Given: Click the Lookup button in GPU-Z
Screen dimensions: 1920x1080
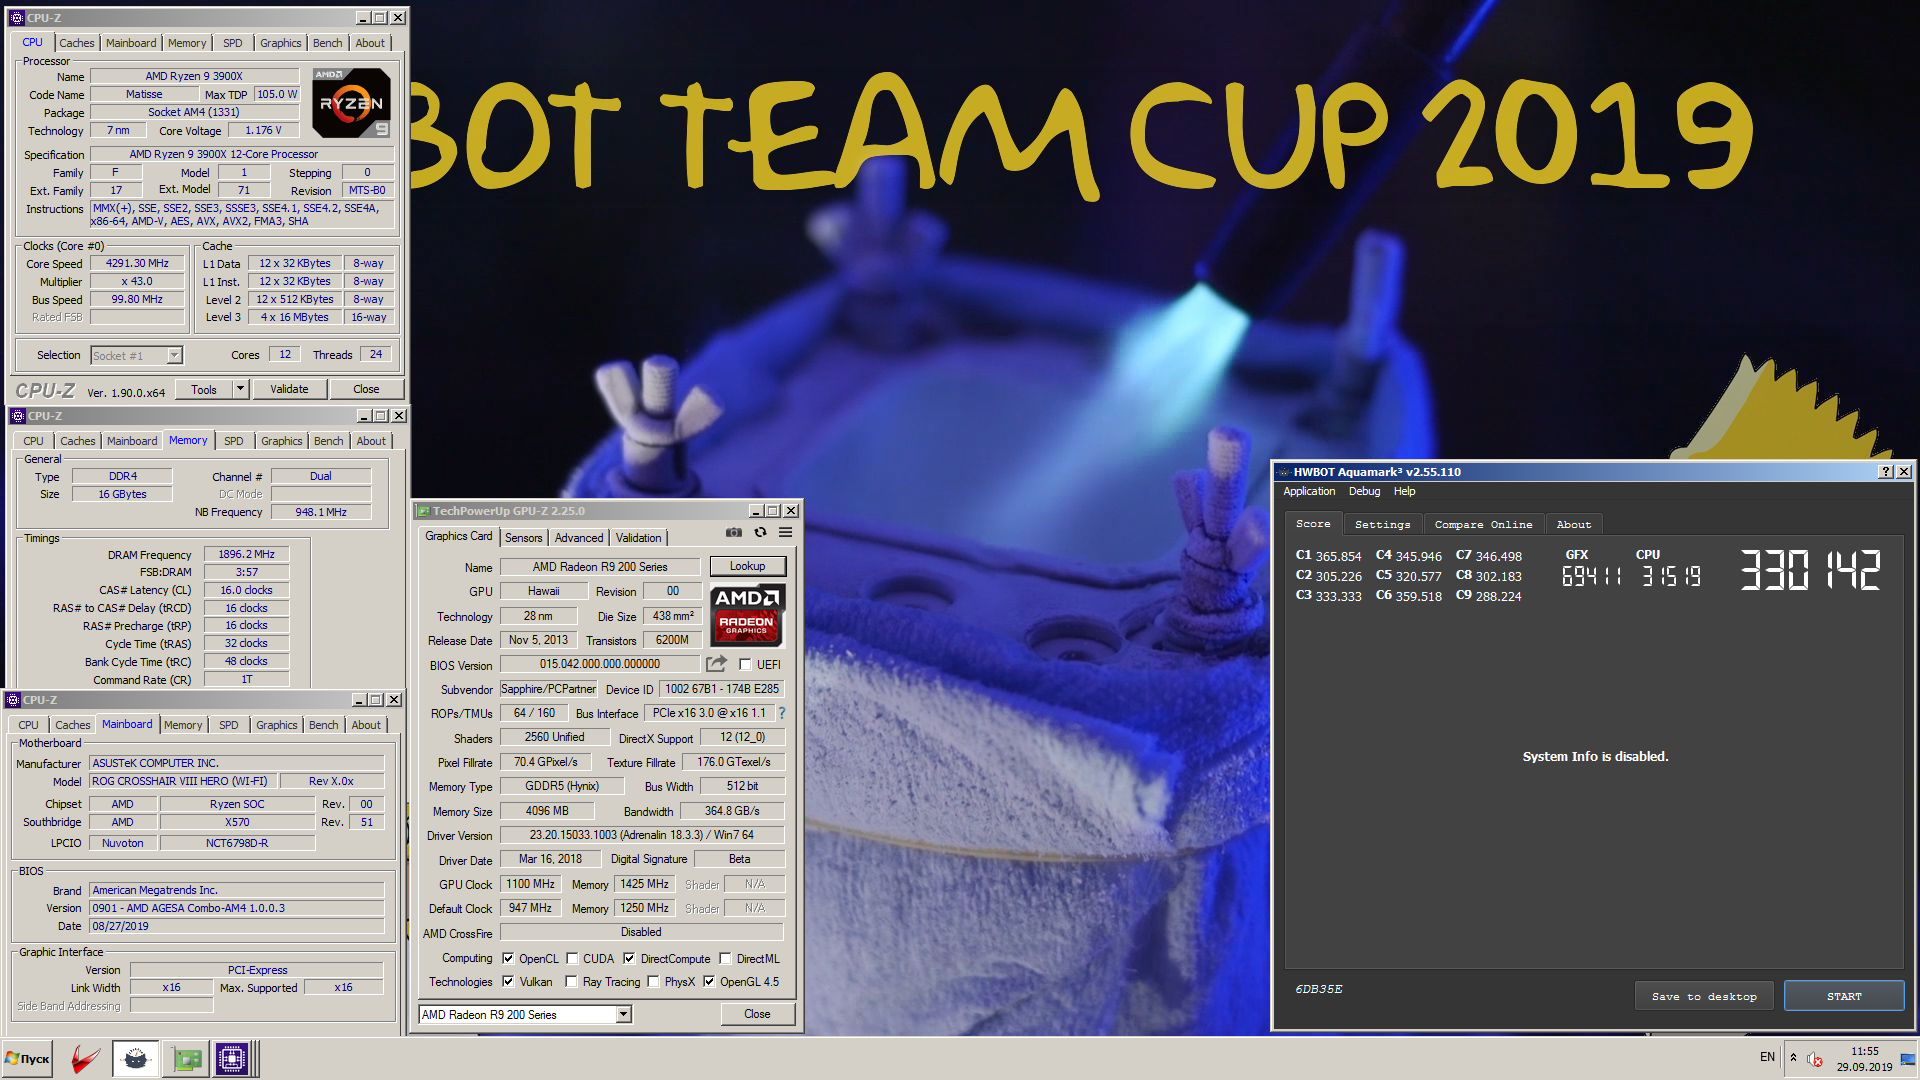Looking at the screenshot, I should tap(747, 566).
